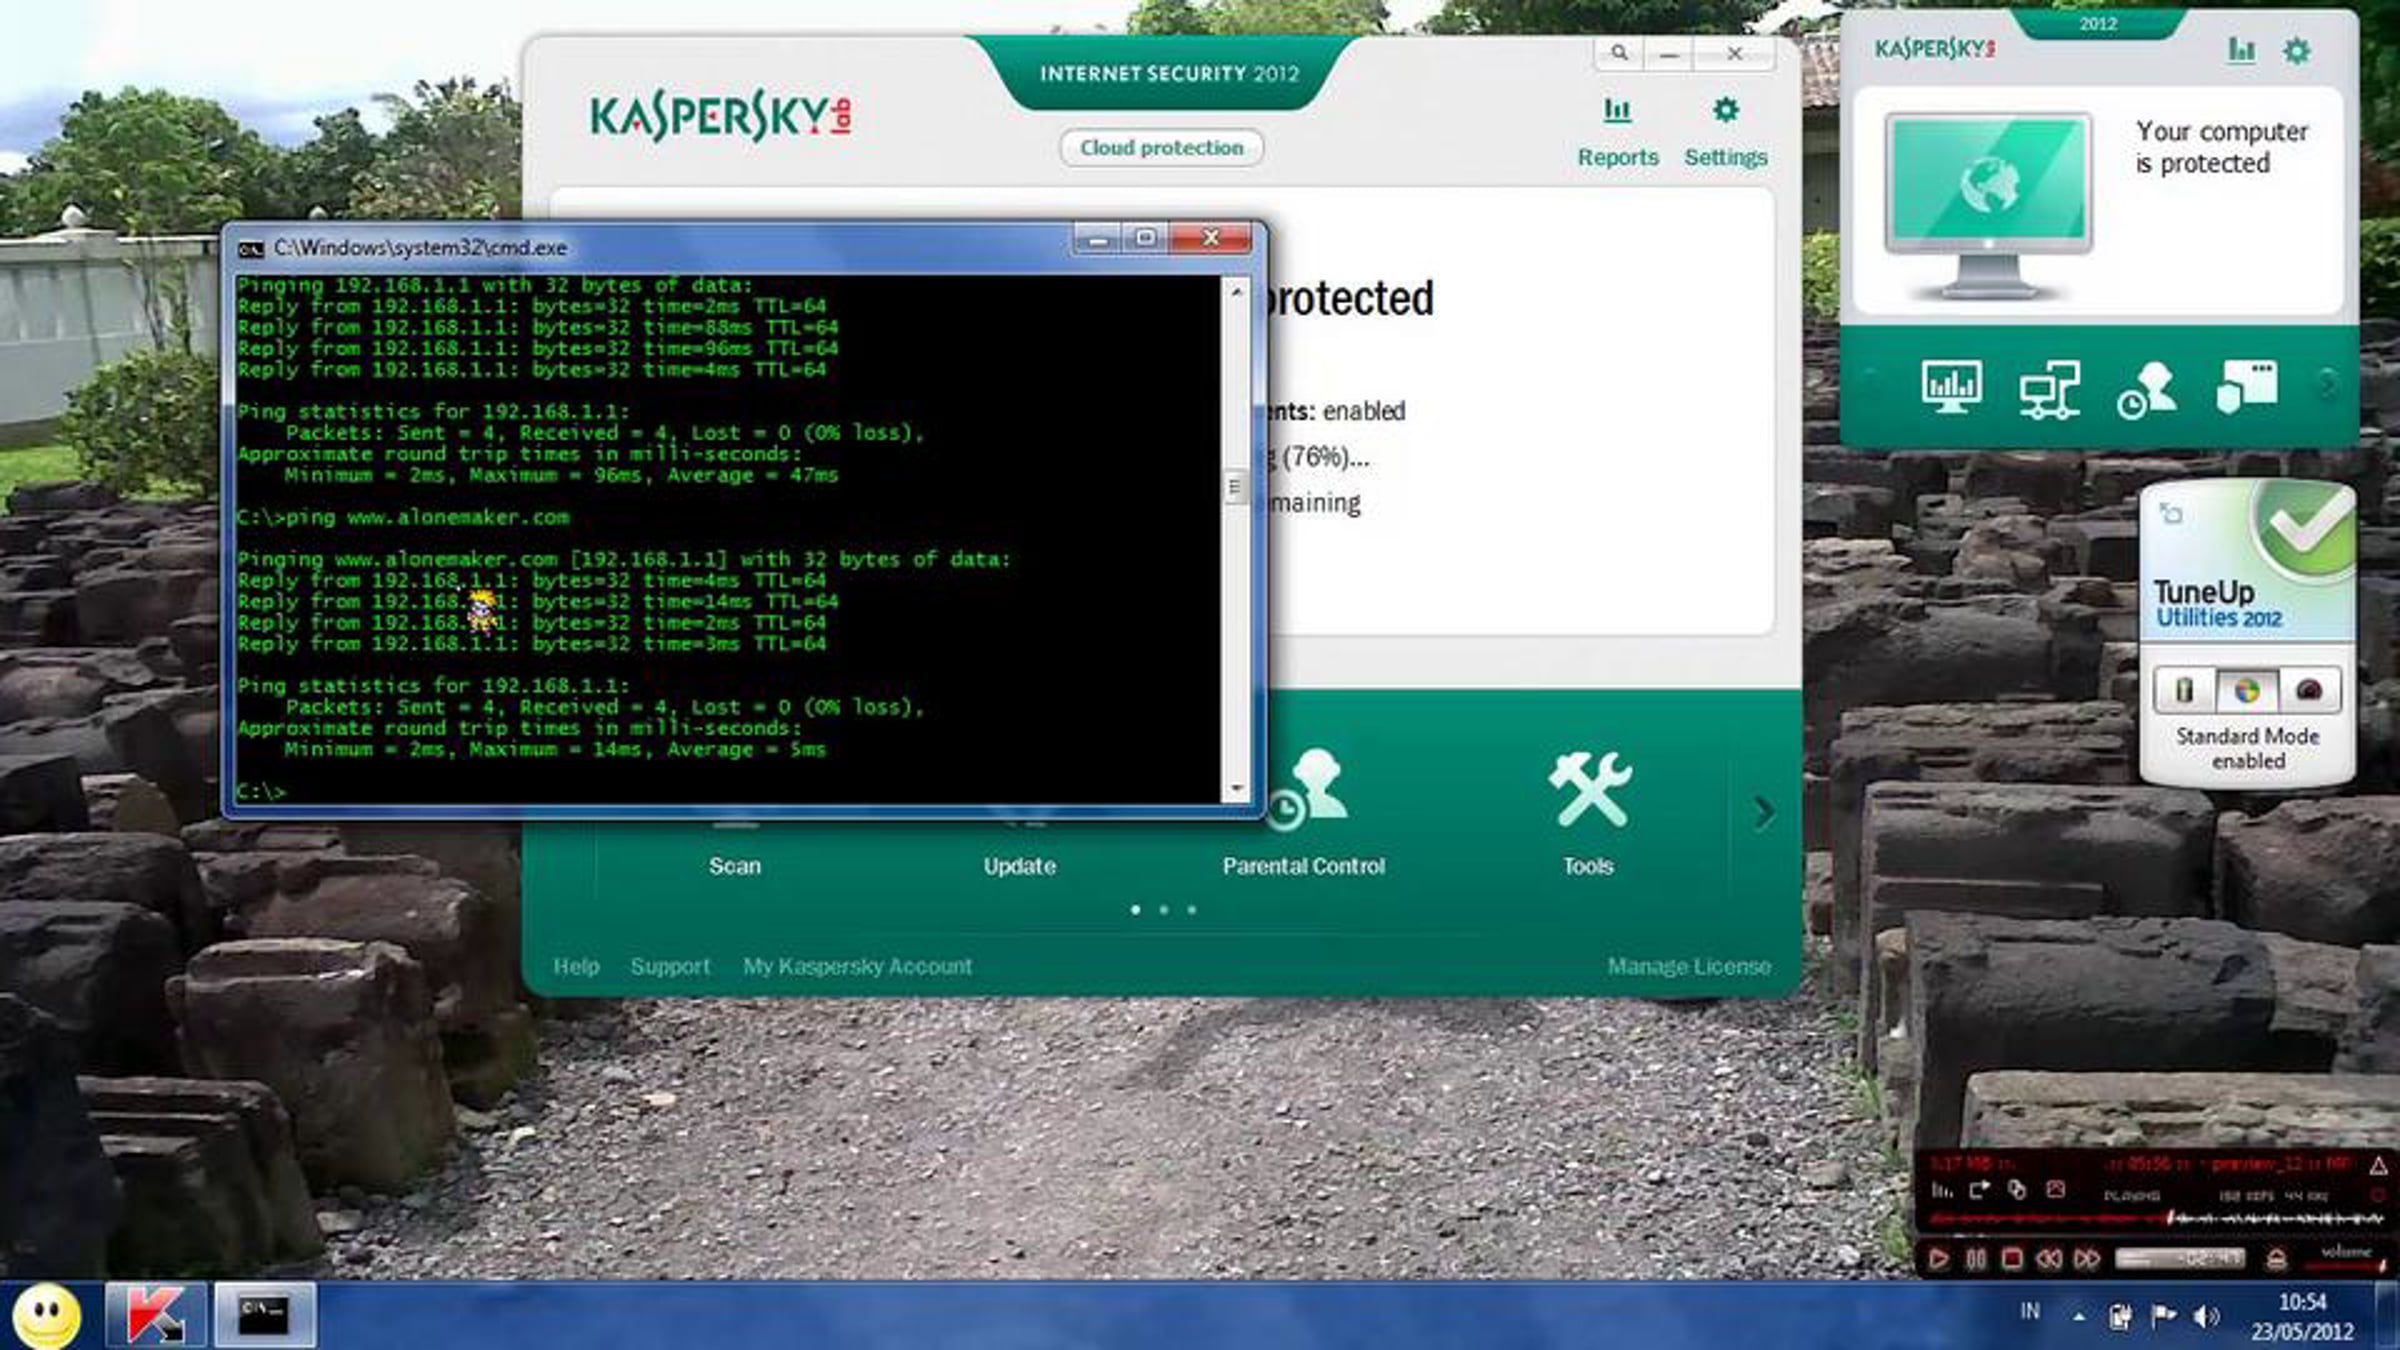Open Parental Control icon in Kaspersky gadget
This screenshot has width=2400, height=1350.
pyautogui.click(x=2146, y=388)
